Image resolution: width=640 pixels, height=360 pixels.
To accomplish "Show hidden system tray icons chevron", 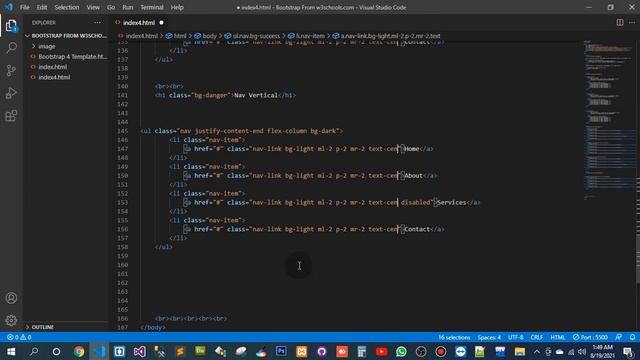I will pos(536,351).
